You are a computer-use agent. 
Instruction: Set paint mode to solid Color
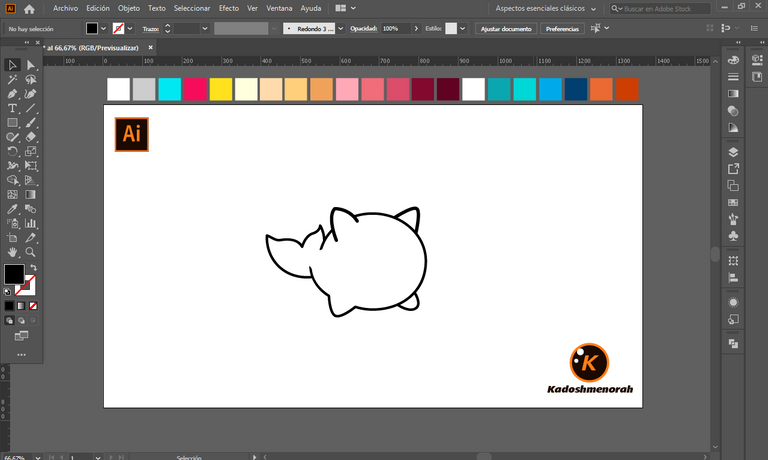click(x=9, y=306)
